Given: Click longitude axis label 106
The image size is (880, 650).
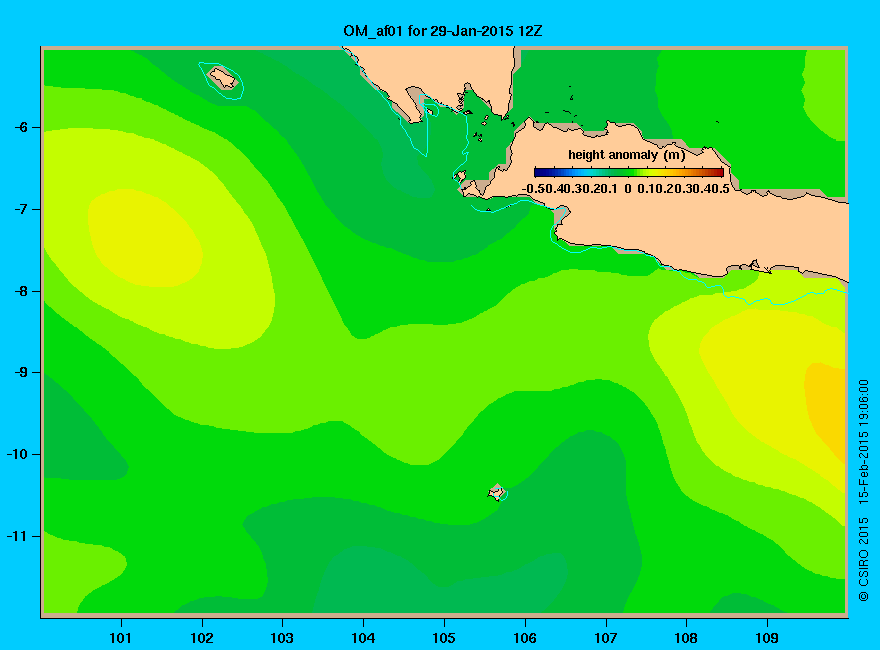Looking at the screenshot, I should click(525, 638).
